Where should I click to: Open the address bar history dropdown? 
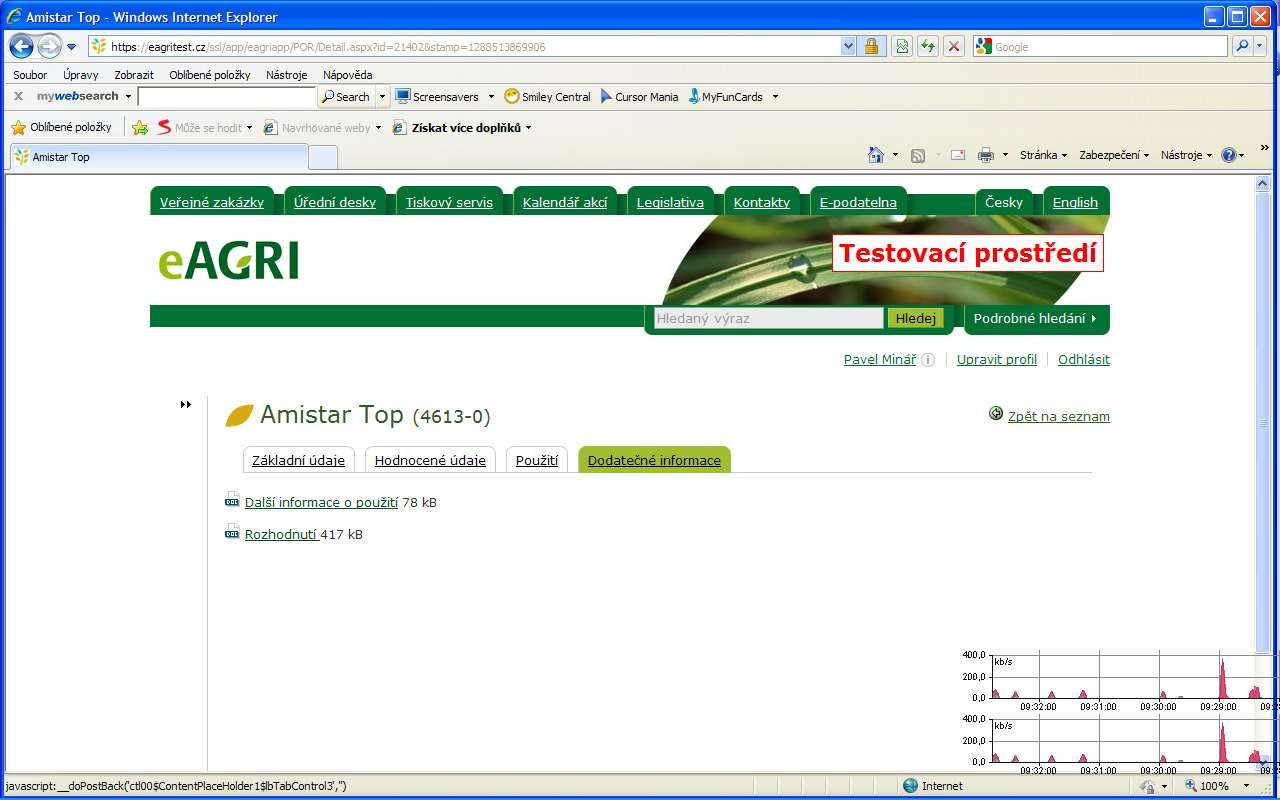click(849, 47)
